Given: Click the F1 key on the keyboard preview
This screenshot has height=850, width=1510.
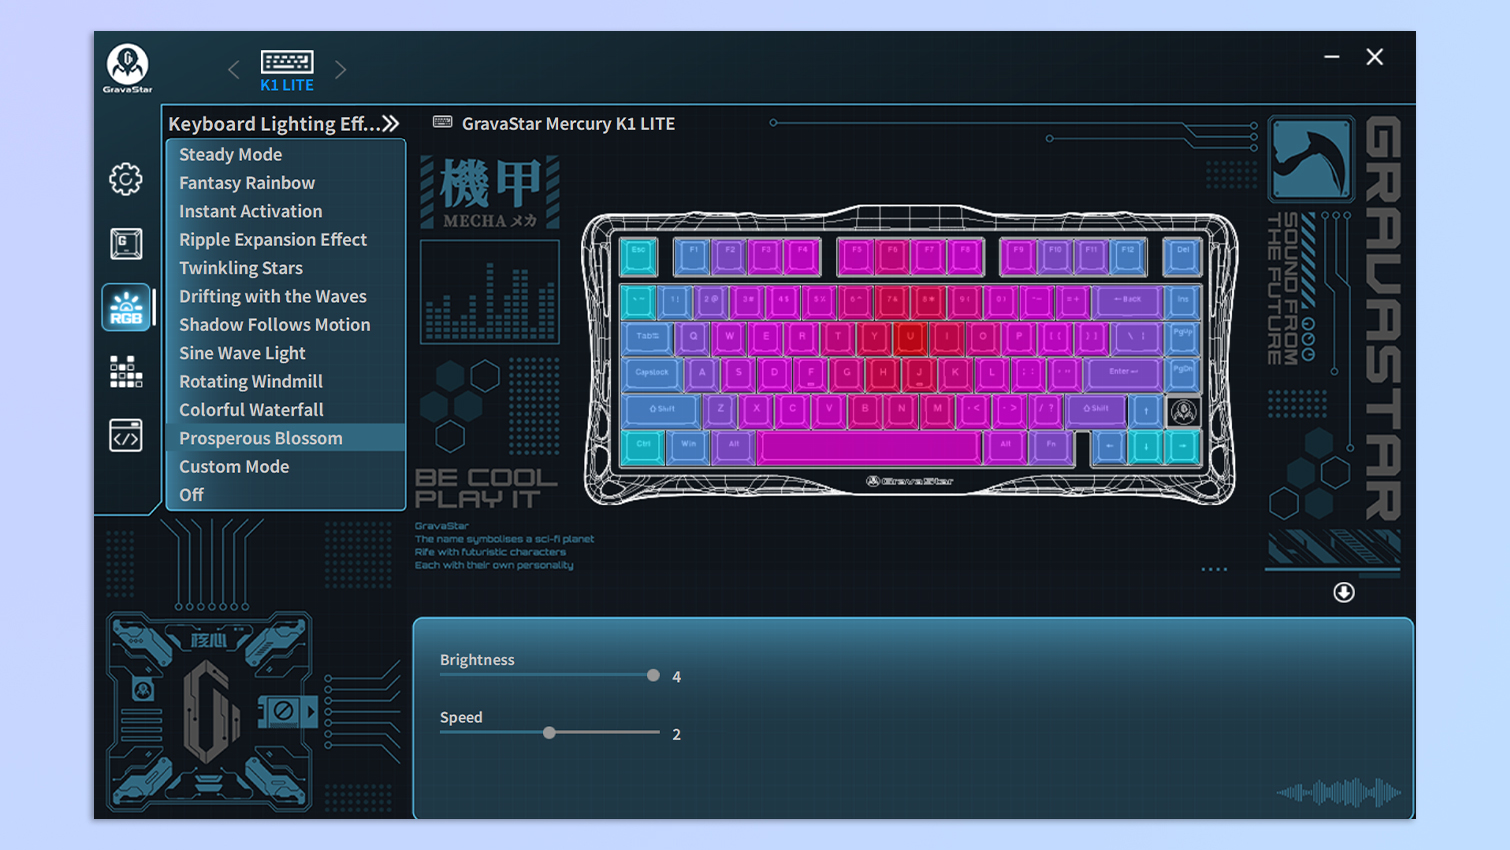Looking at the screenshot, I should pos(693,256).
